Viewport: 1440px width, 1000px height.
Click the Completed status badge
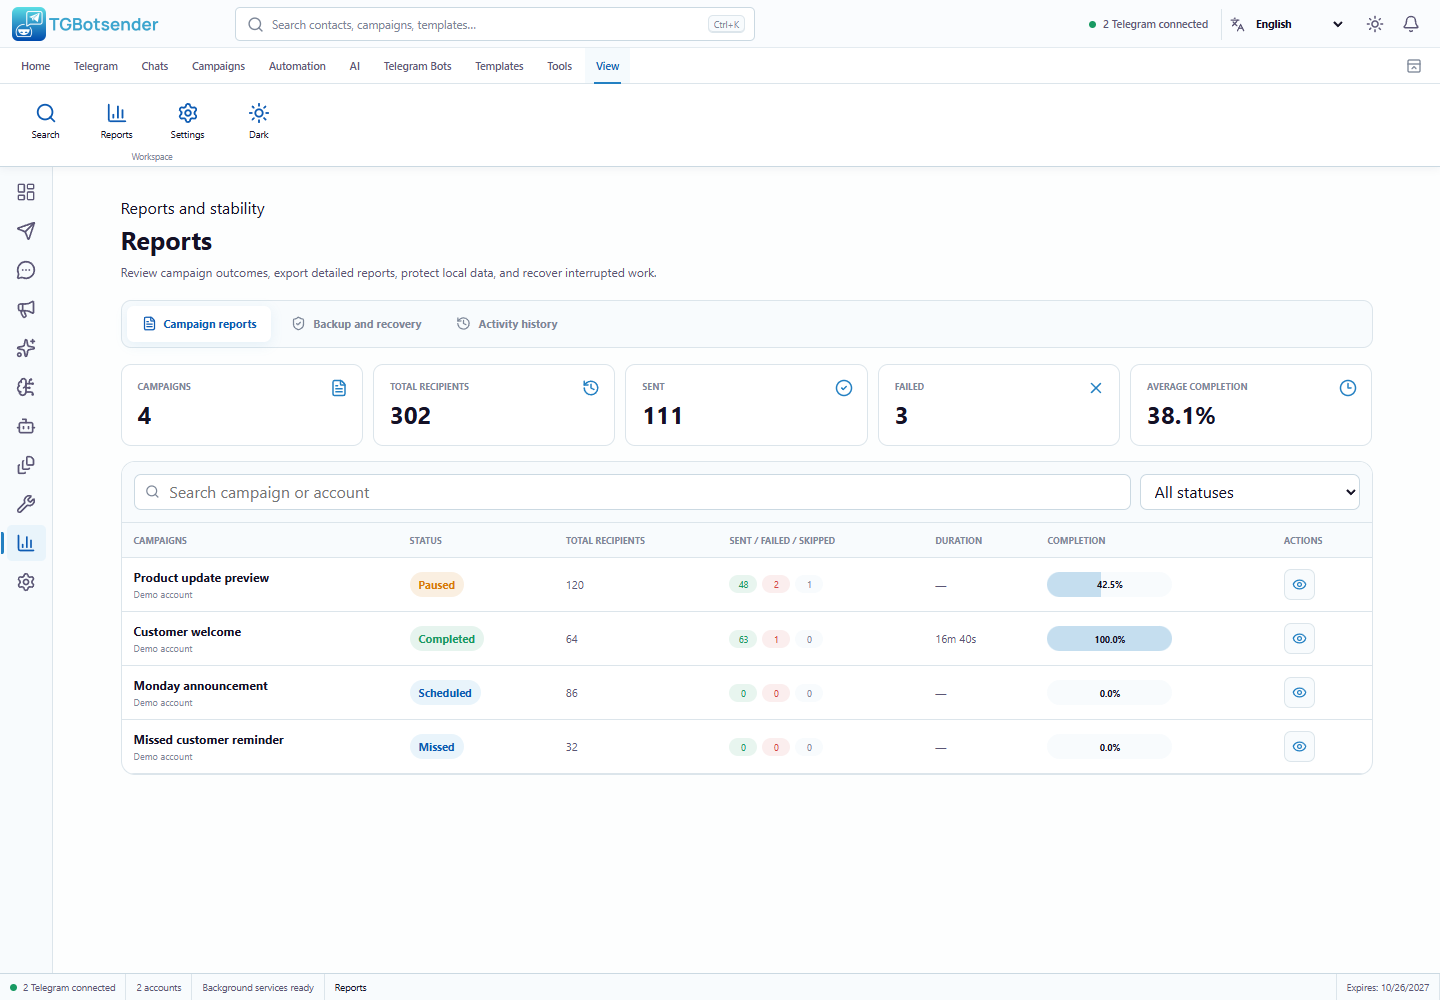447,639
